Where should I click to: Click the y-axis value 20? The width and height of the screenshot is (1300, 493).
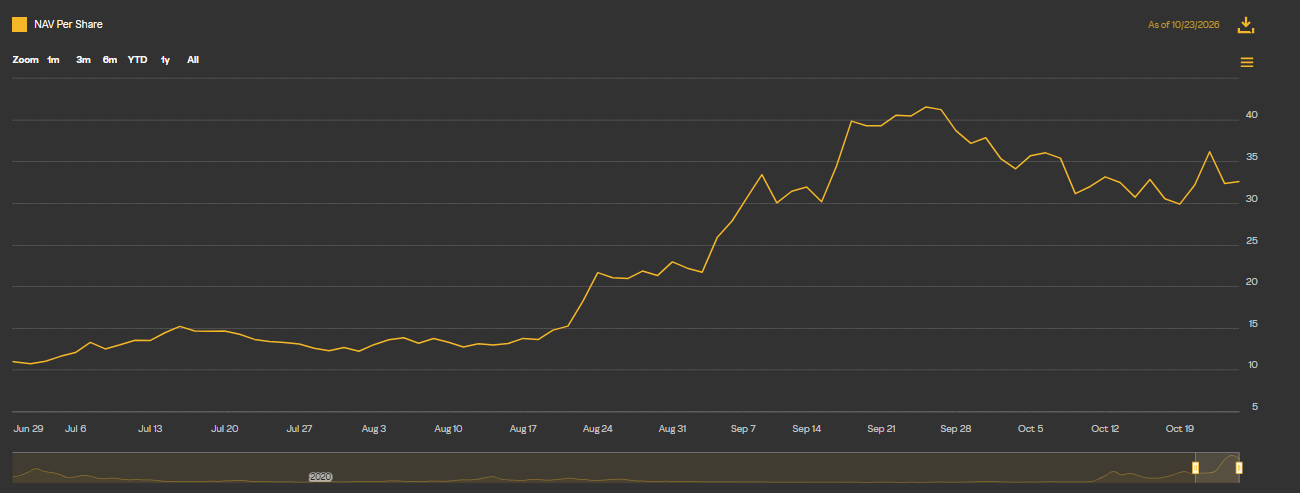click(x=1250, y=282)
